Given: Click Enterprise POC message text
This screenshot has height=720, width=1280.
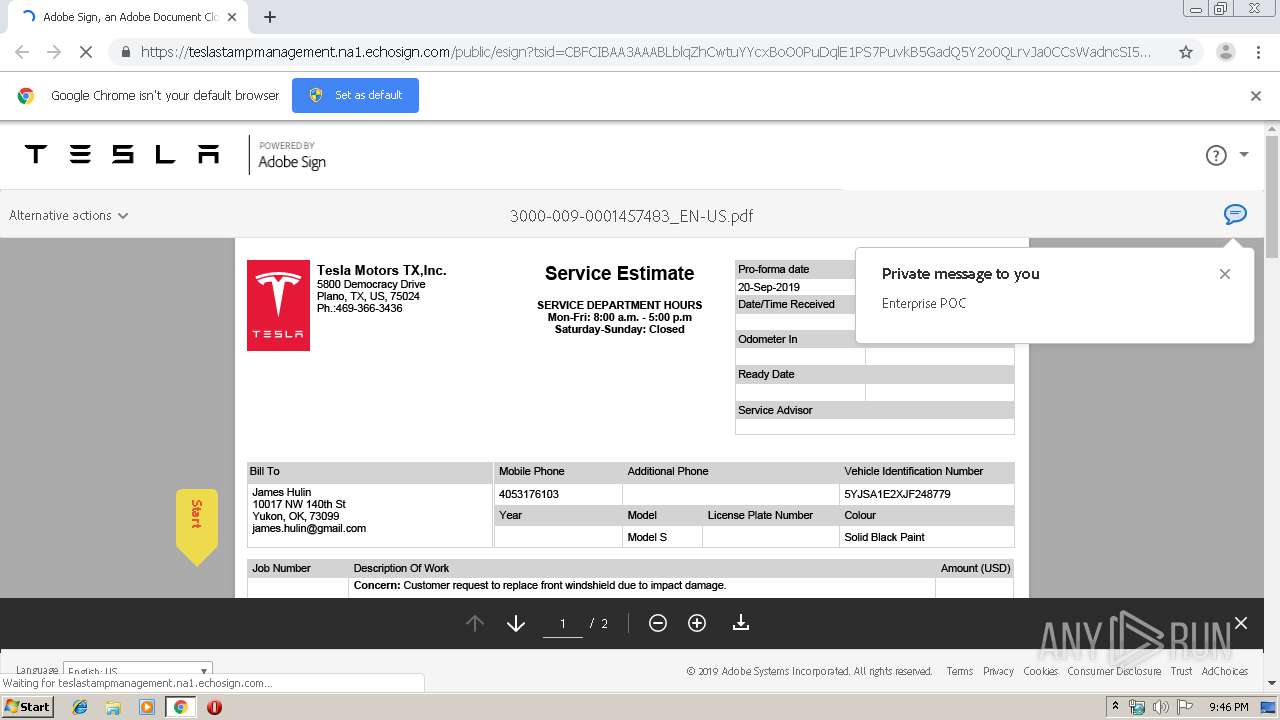Looking at the screenshot, I should 924,303.
